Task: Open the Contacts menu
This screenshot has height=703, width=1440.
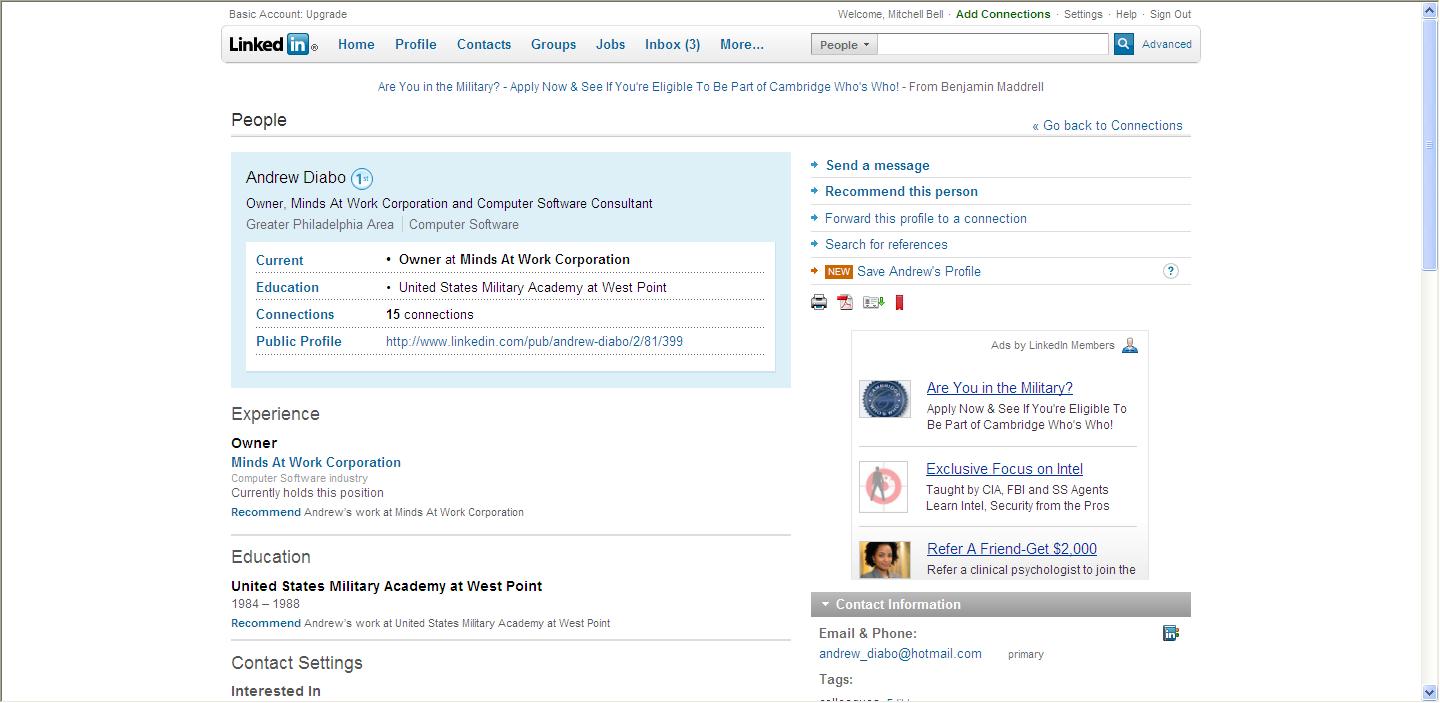Action: pos(484,44)
